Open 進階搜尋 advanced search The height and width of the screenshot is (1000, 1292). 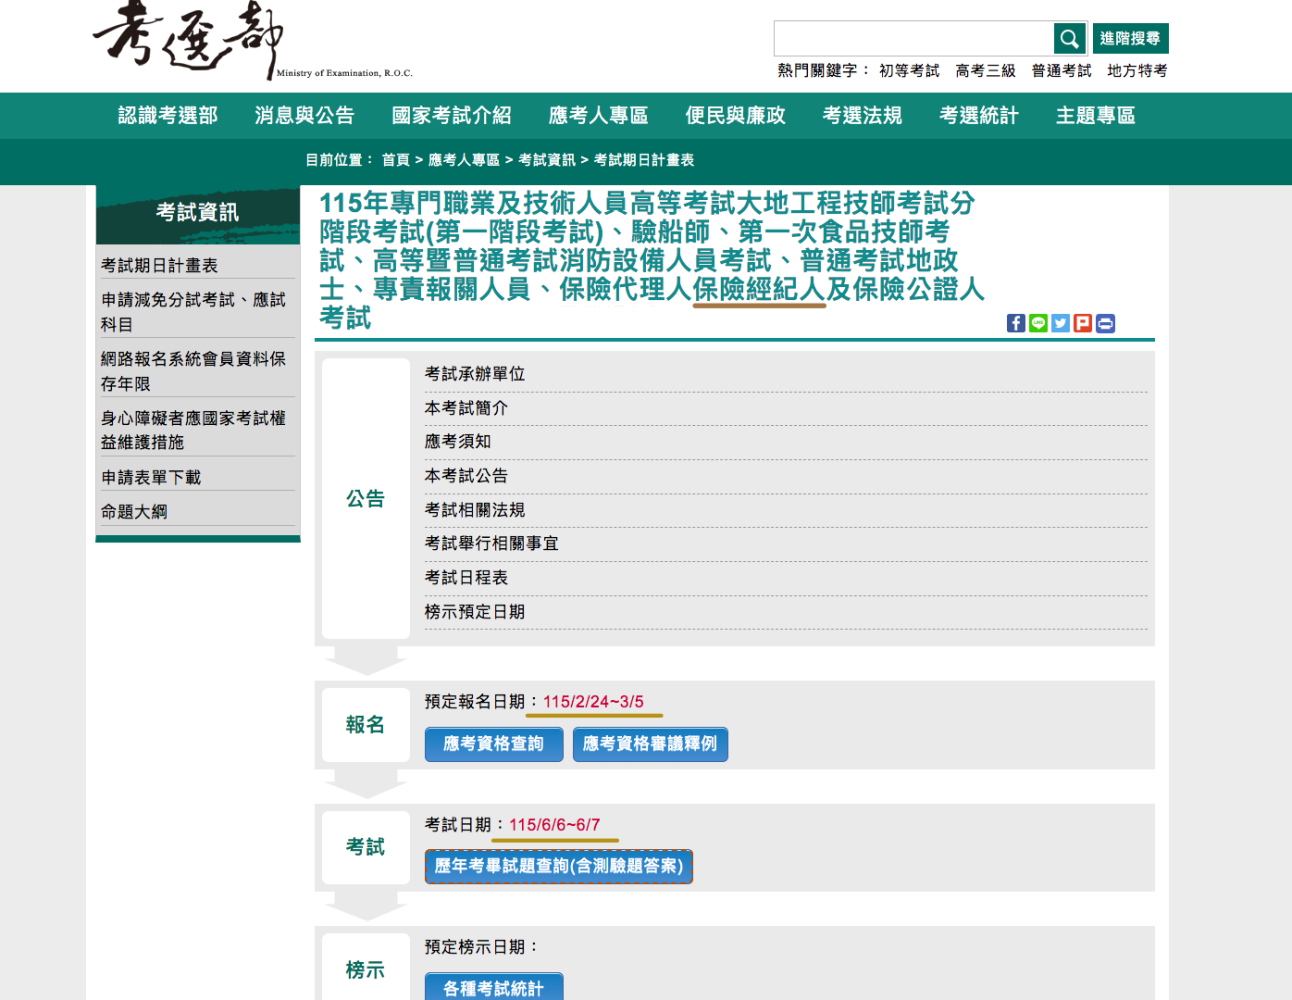tap(1130, 38)
